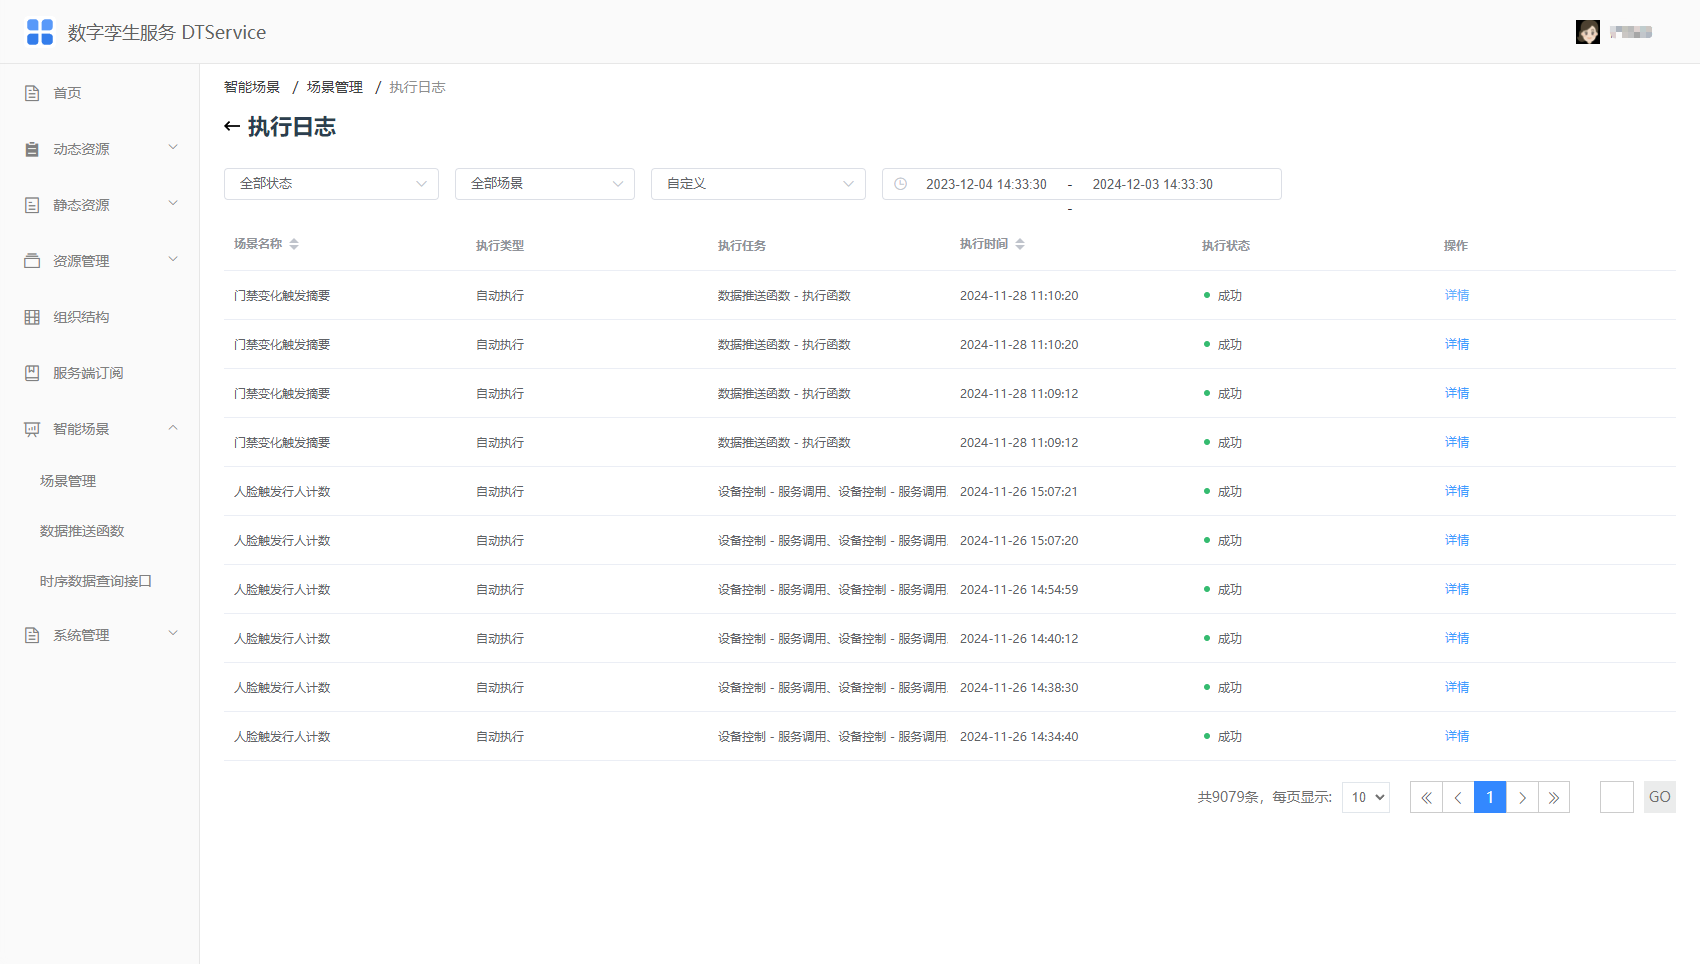
Task: Expand the 系统管理 menu chevron
Action: tap(173, 634)
